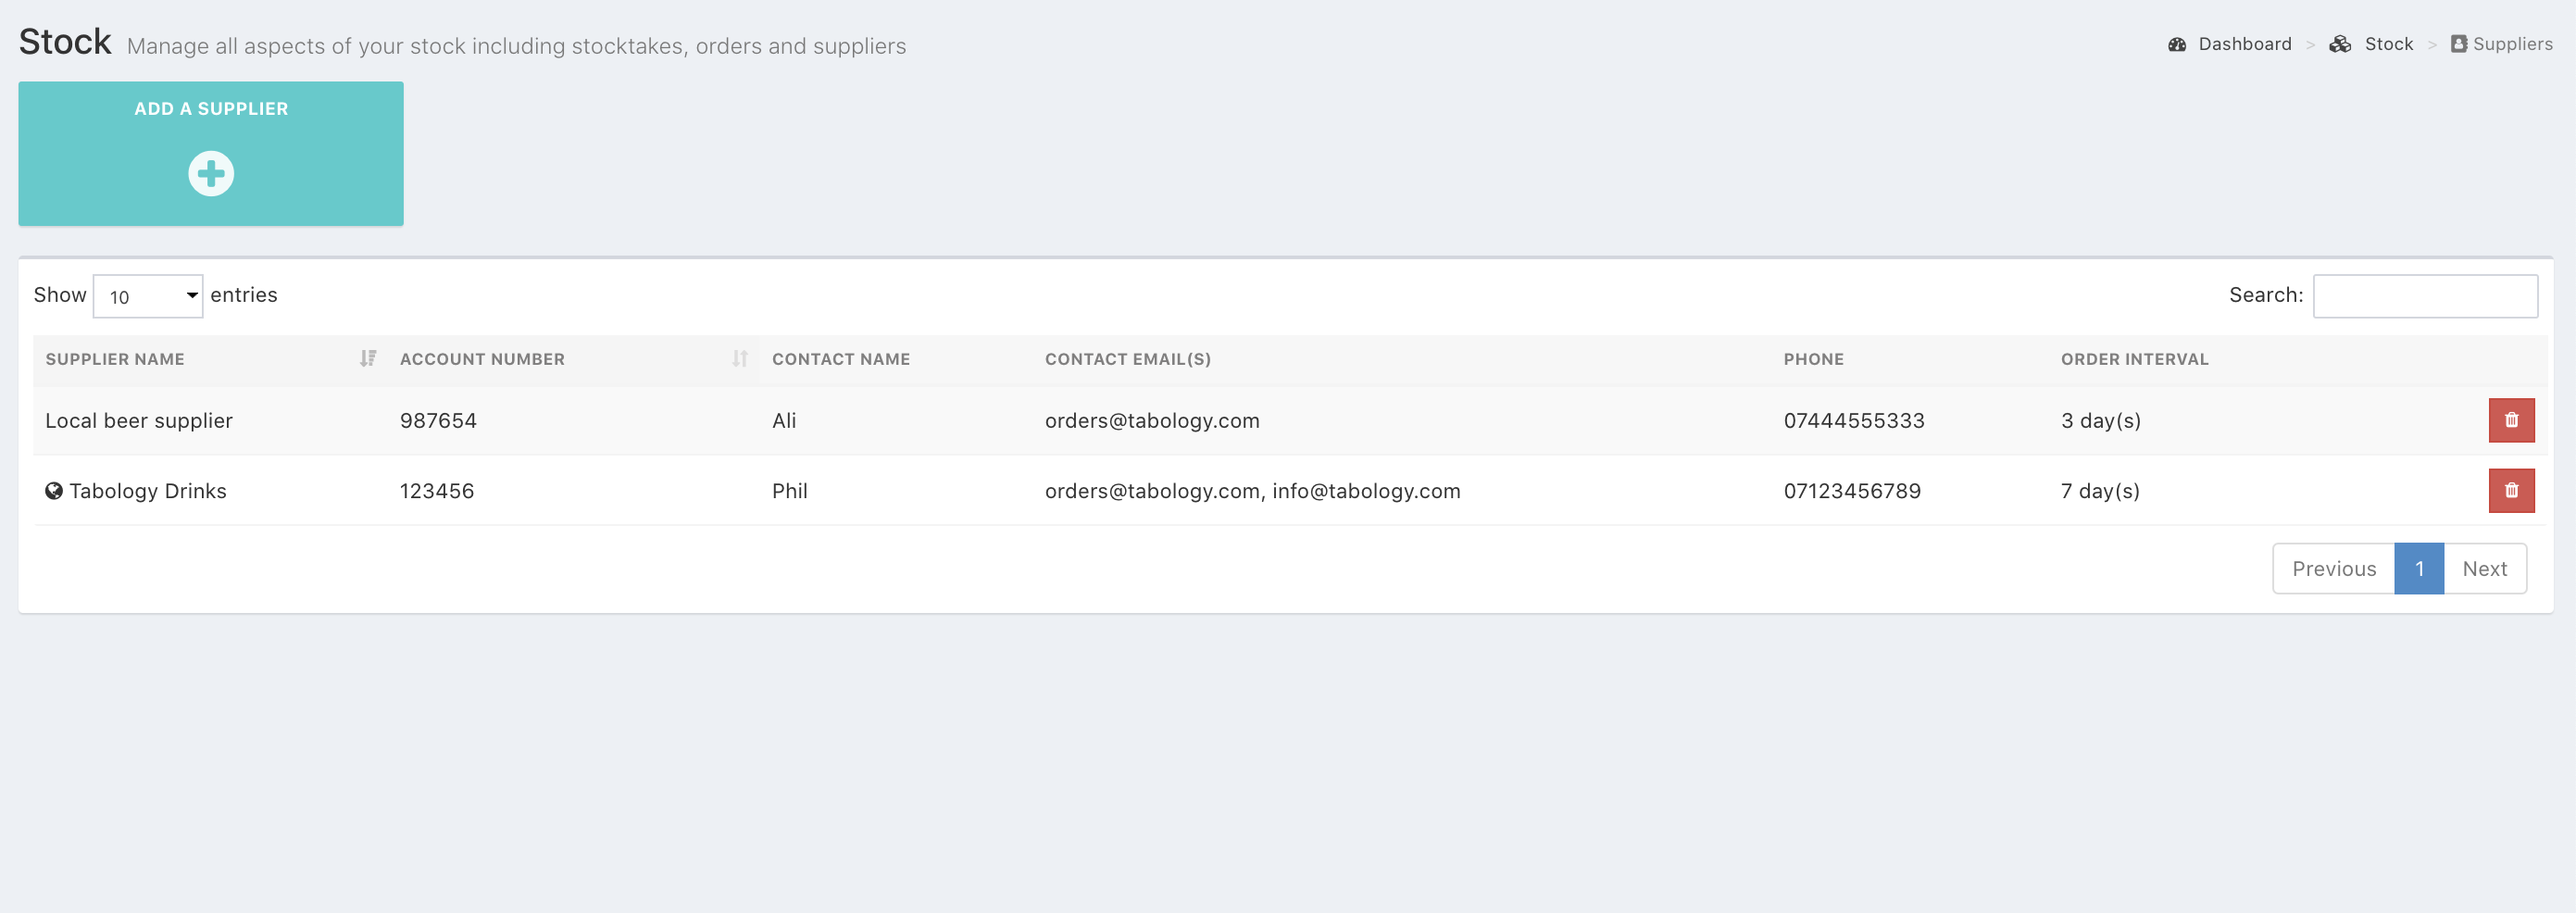Image resolution: width=2576 pixels, height=913 pixels.
Task: Click the plus icon to add supplier
Action: 211,173
